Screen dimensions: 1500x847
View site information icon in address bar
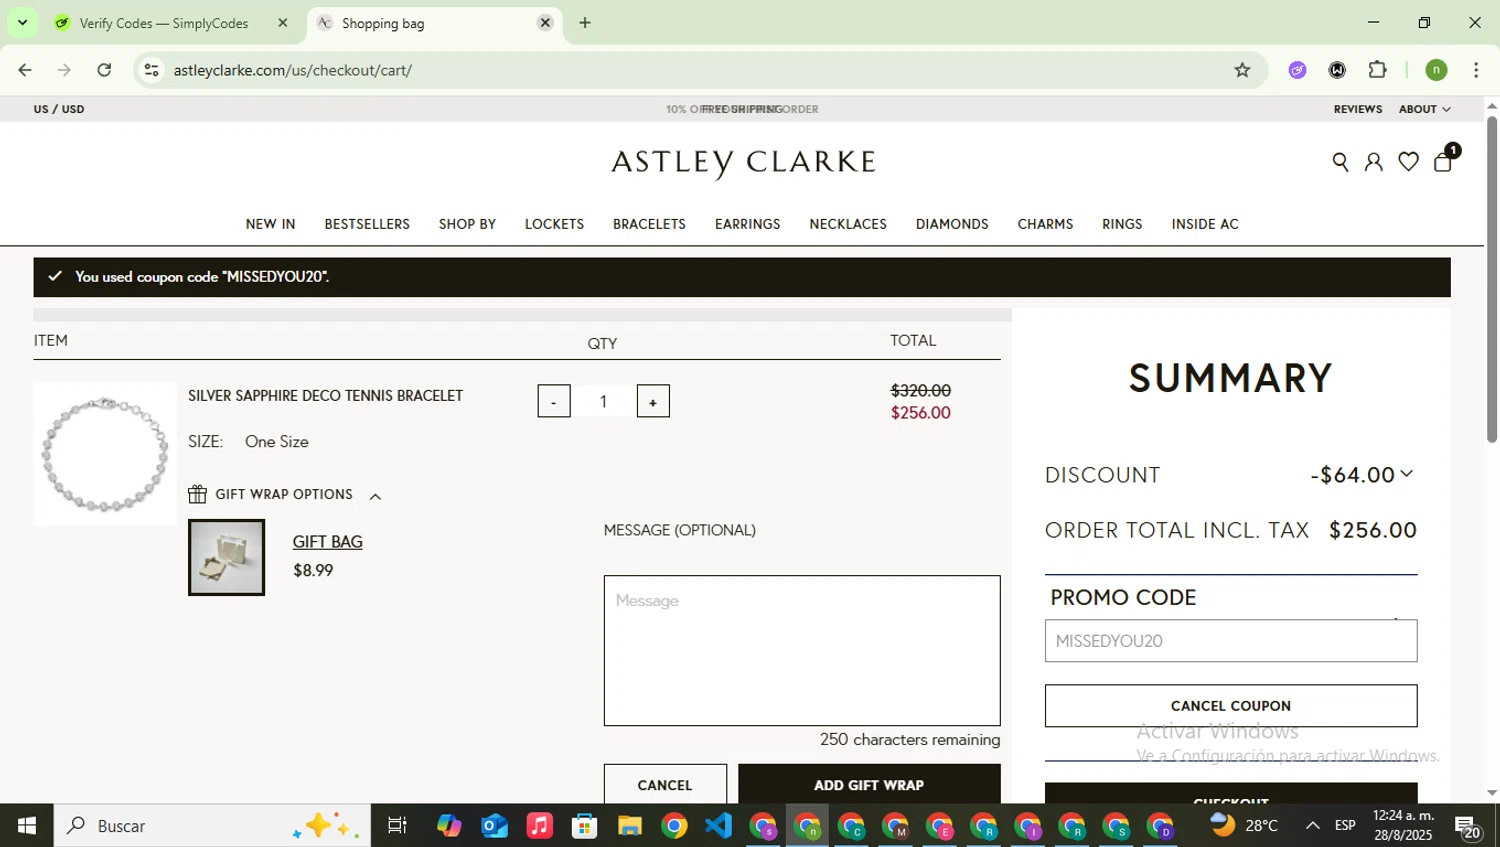[x=151, y=70]
